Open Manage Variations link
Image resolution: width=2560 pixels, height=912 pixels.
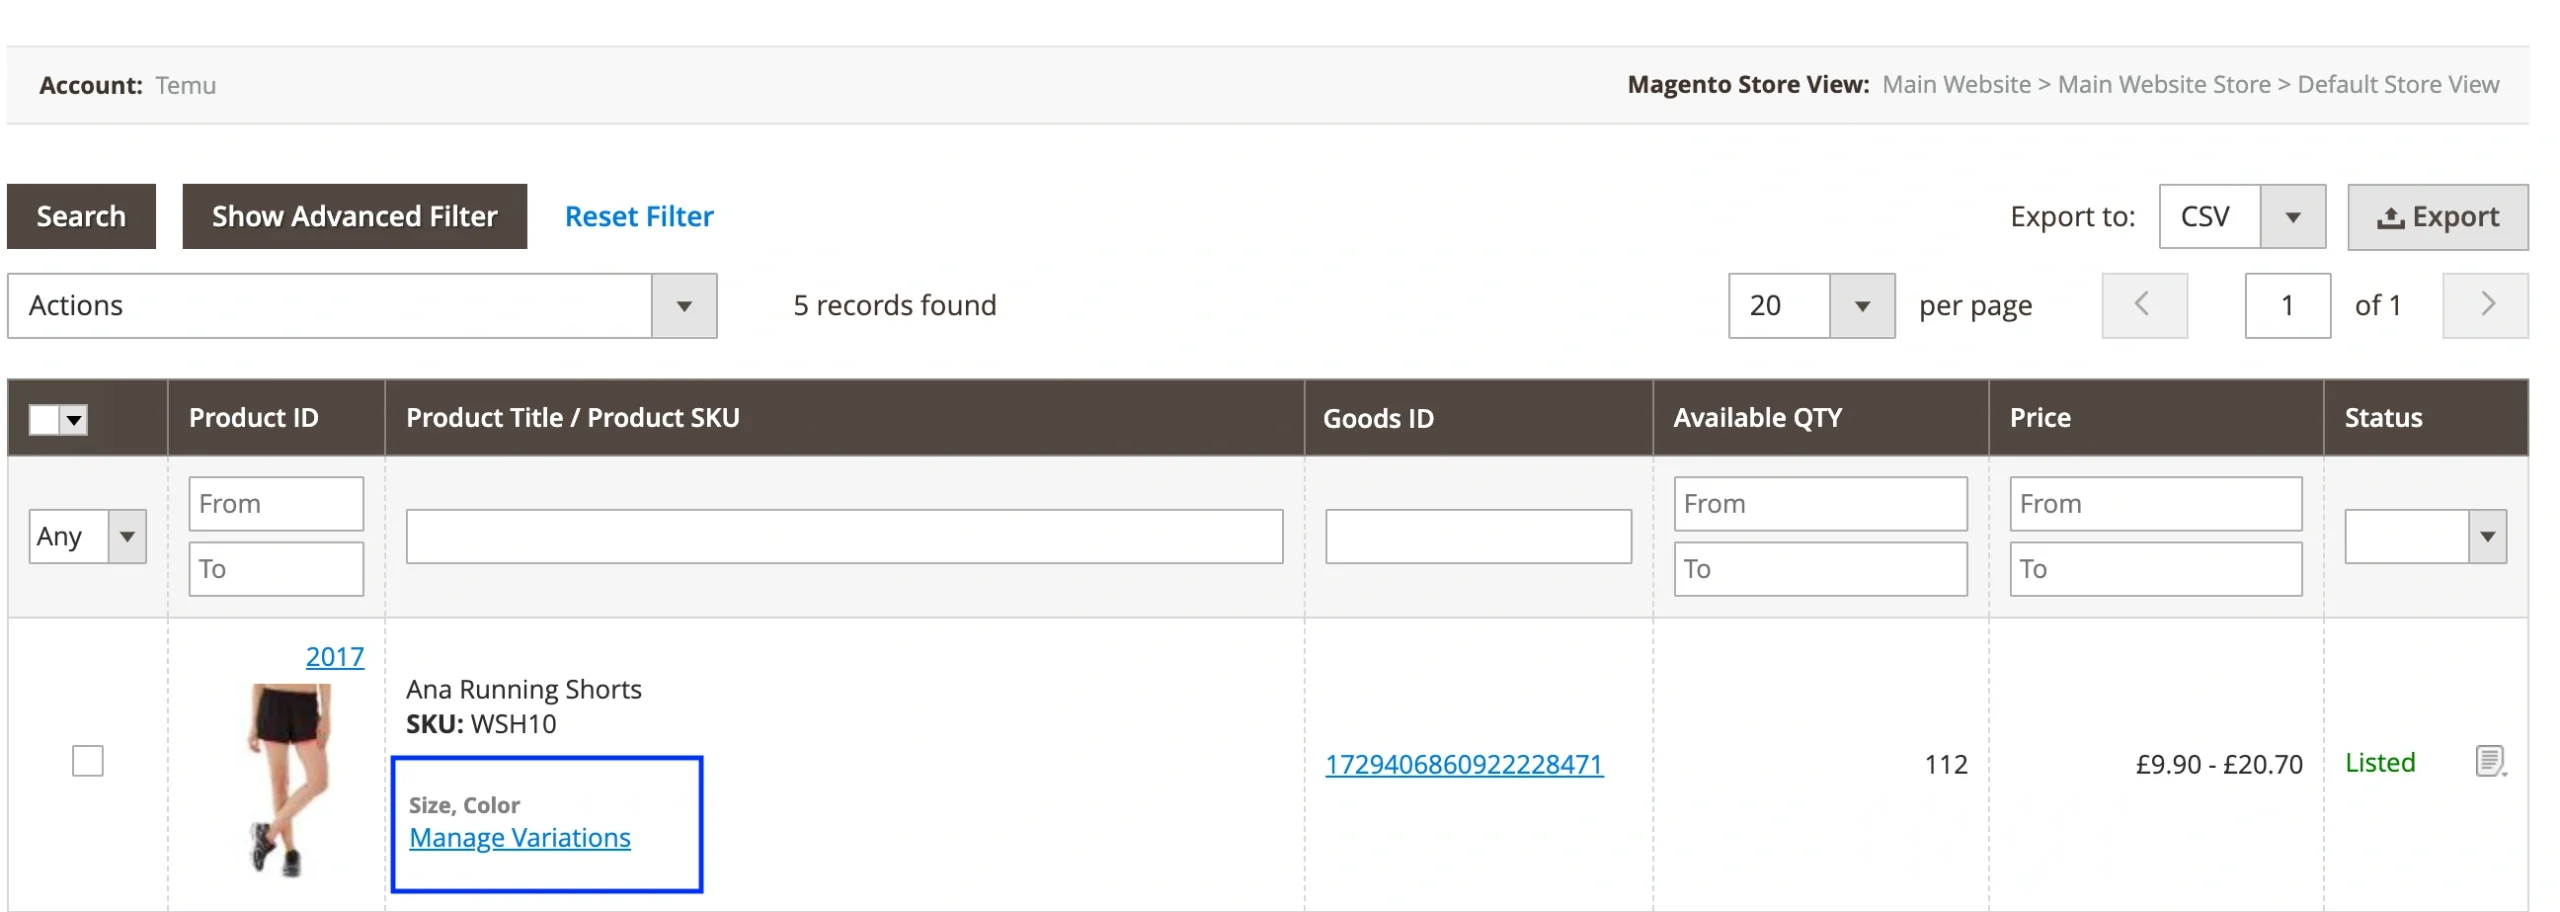[519, 837]
